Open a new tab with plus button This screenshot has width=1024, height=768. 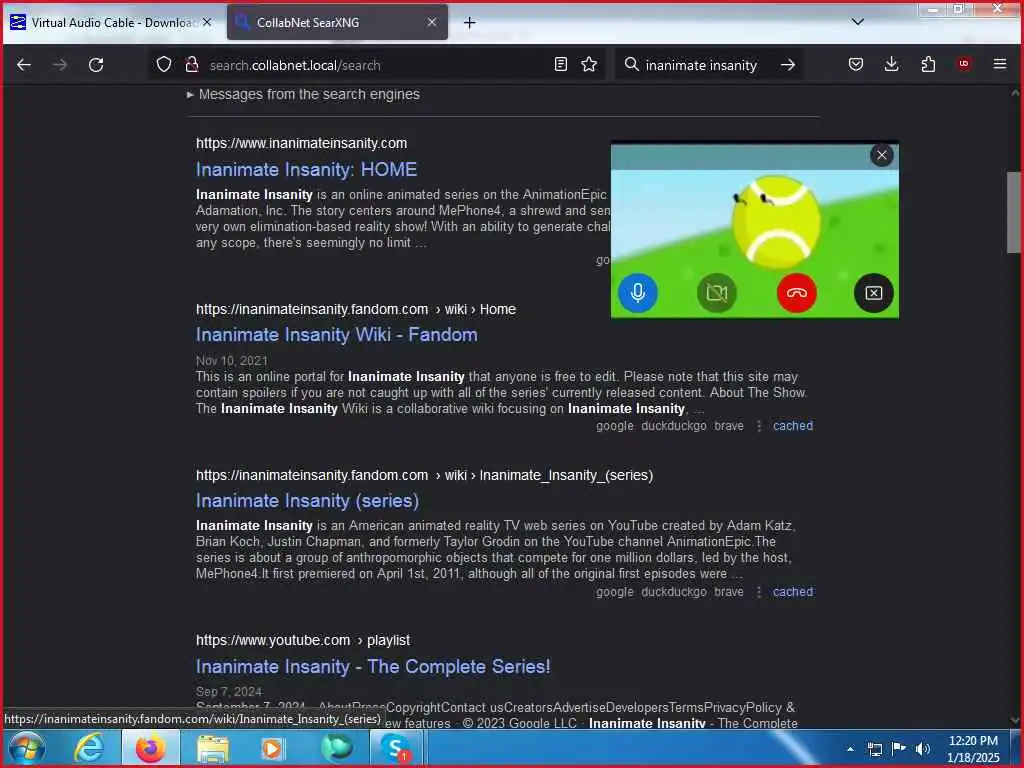[x=470, y=23]
